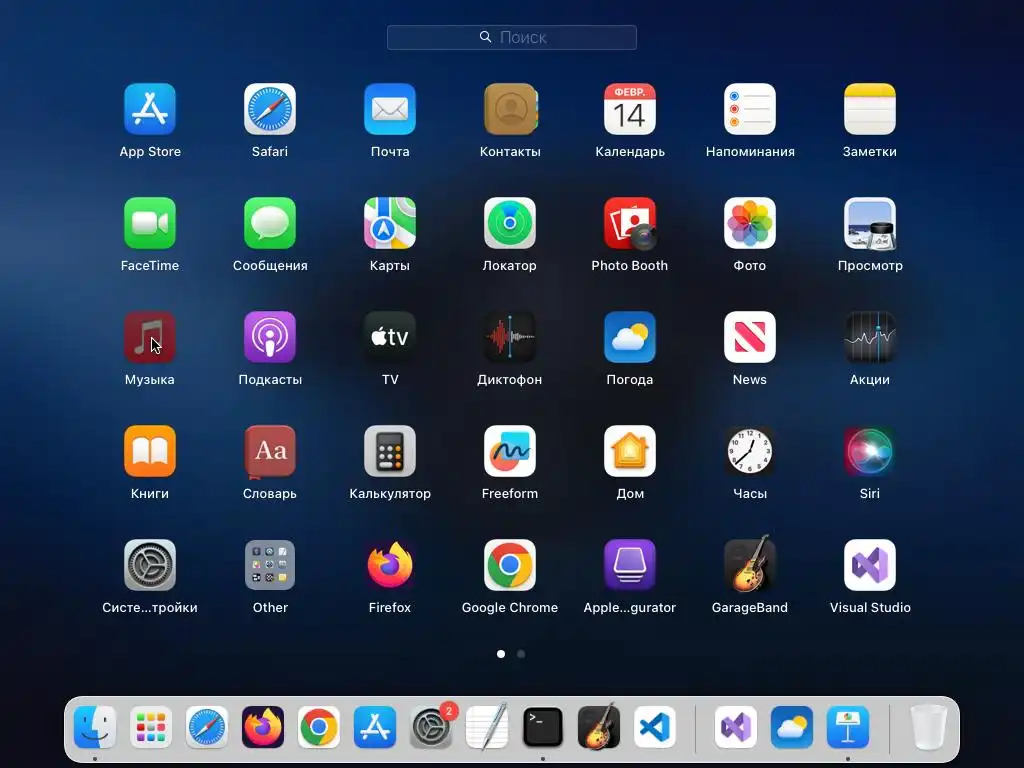Open the Заметки notes app
Viewport: 1024px width, 768px height.
870,109
